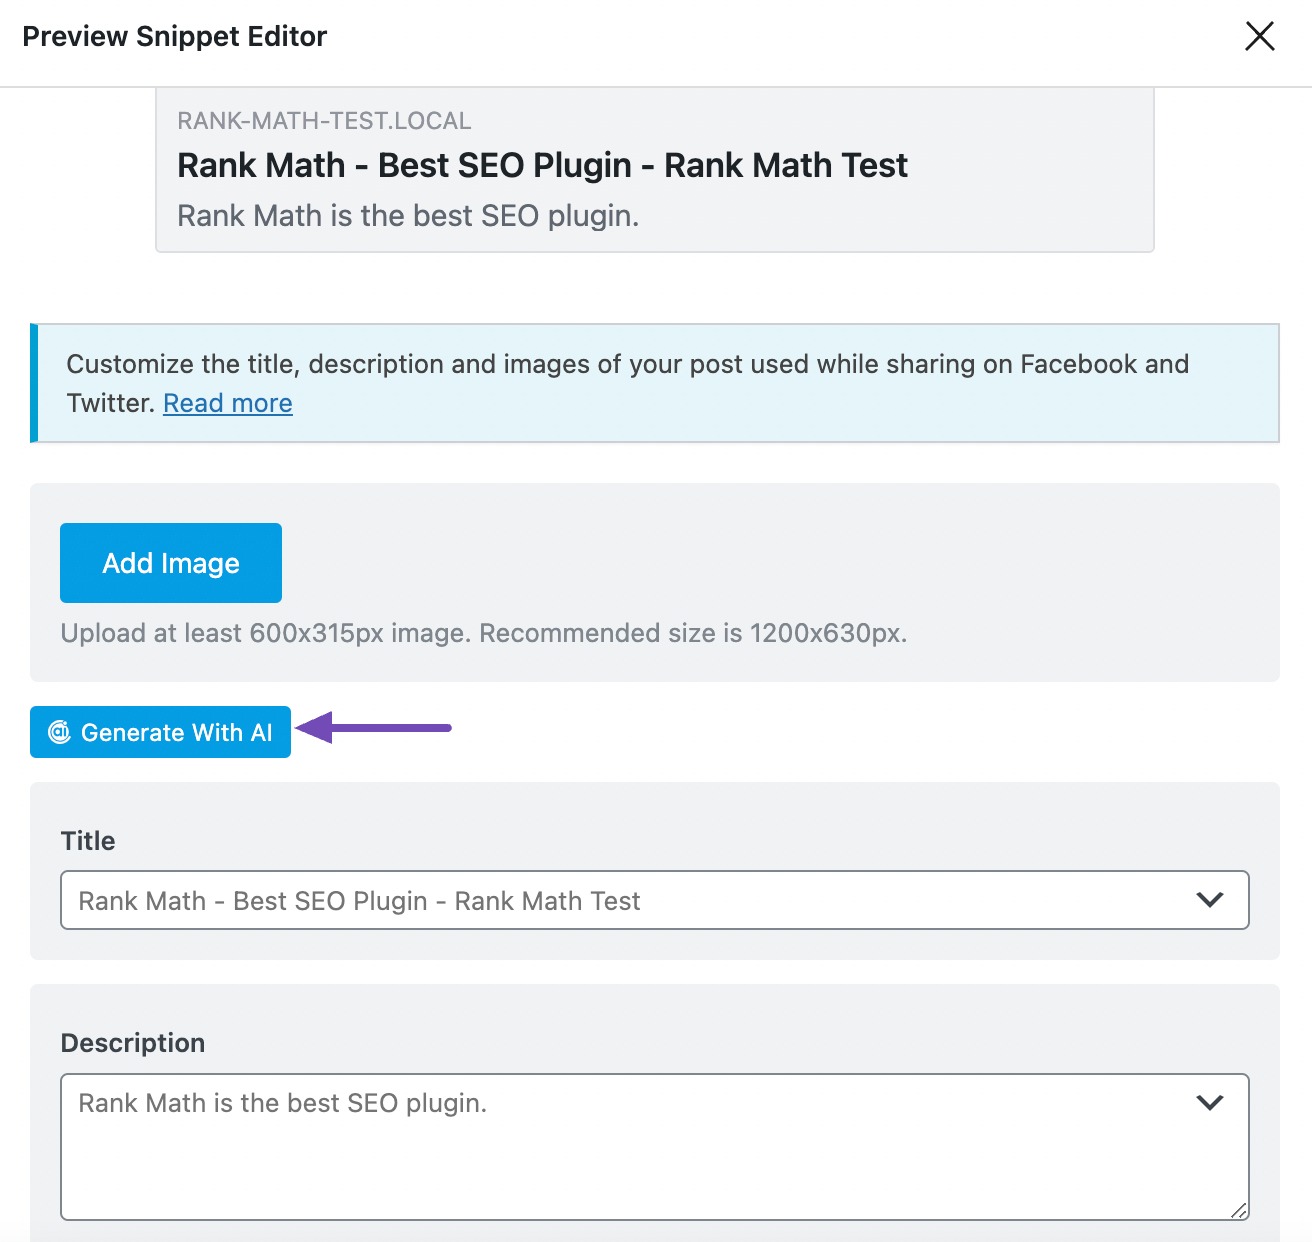Screen dimensions: 1312x1242
Task: Click the Facebook and Twitter customize notice text
Action: coord(628,383)
